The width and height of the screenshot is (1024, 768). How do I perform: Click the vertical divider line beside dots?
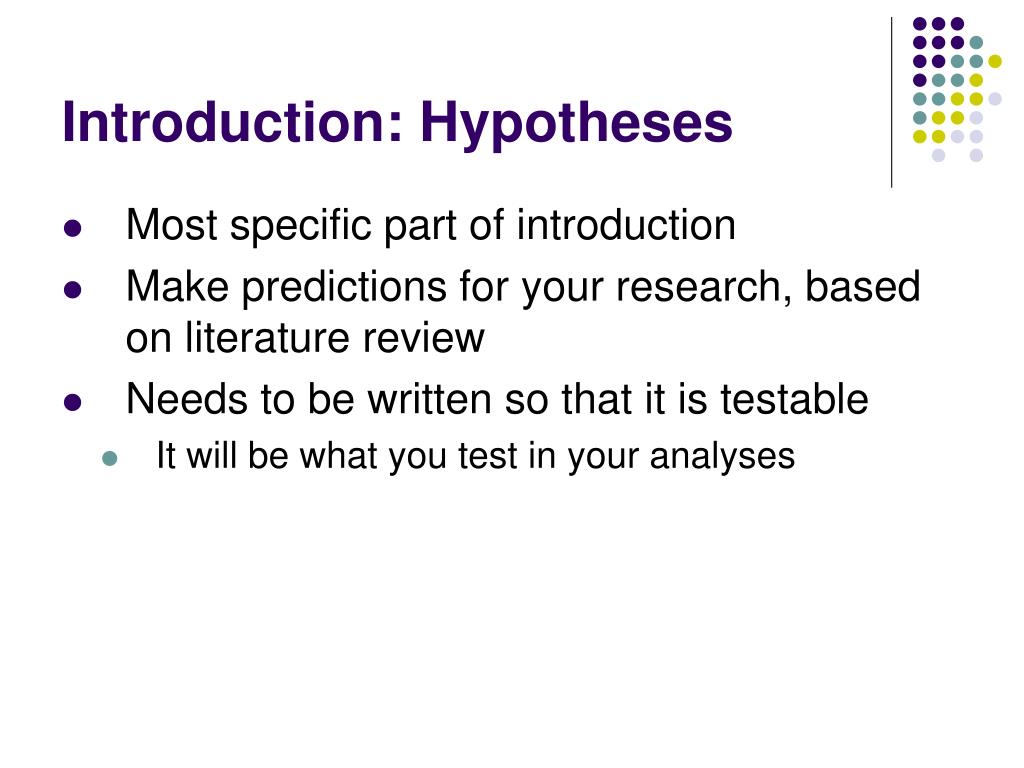[x=891, y=103]
